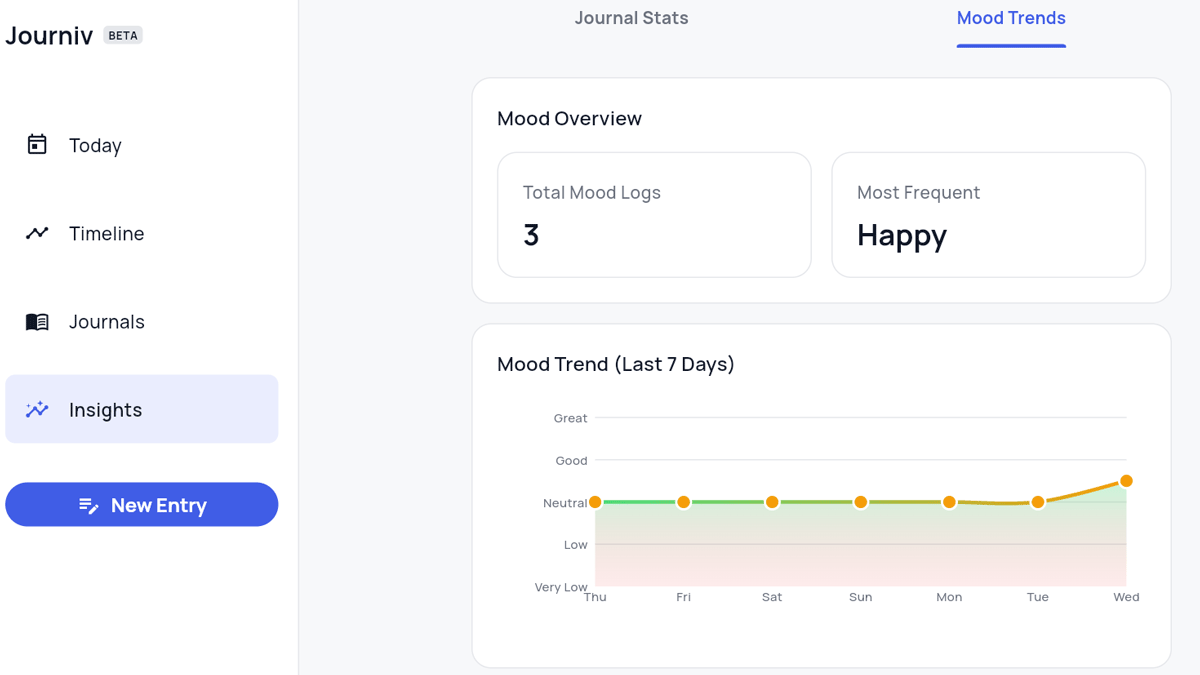Screen dimensions: 1200x675
Task: Click the Most Frequent mood card showing Happy
Action: pos(988,214)
